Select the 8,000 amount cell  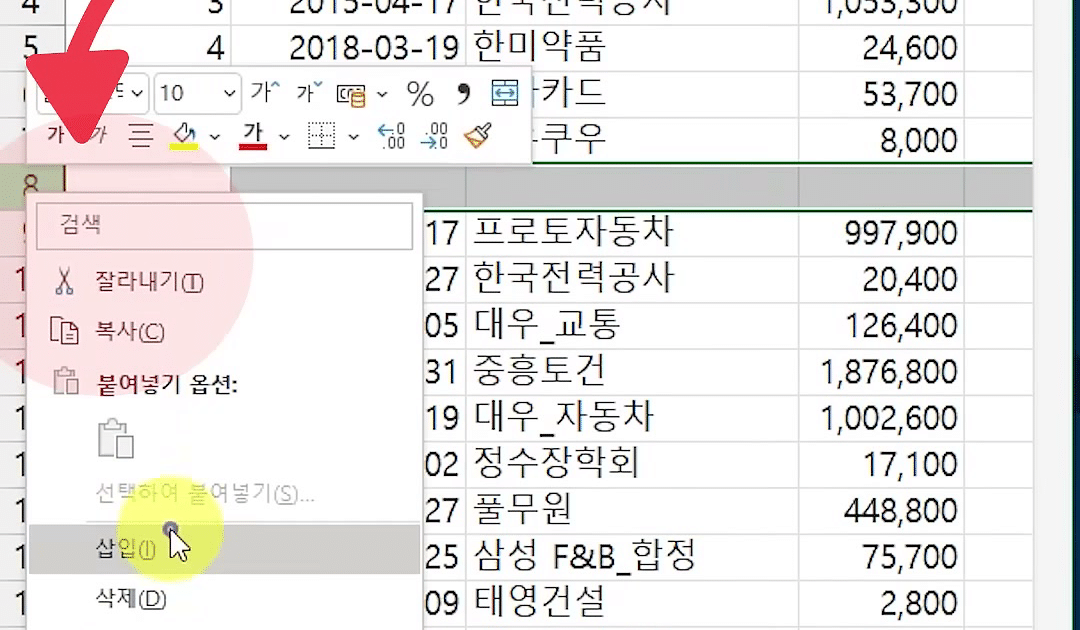[881, 140]
